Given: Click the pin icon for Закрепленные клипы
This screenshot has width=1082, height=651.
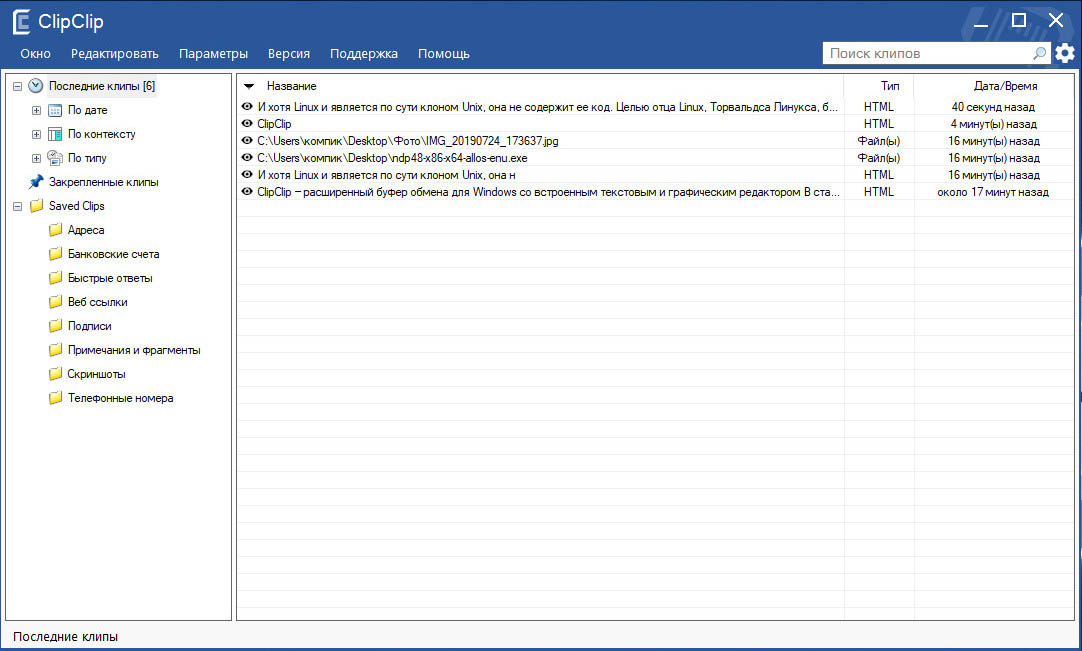Looking at the screenshot, I should coord(36,182).
